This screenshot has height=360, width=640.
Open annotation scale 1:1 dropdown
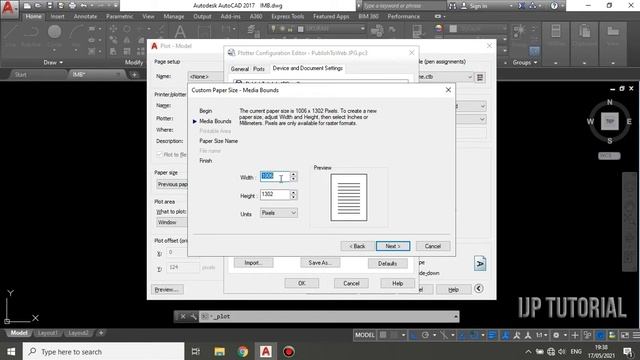(x=542, y=335)
